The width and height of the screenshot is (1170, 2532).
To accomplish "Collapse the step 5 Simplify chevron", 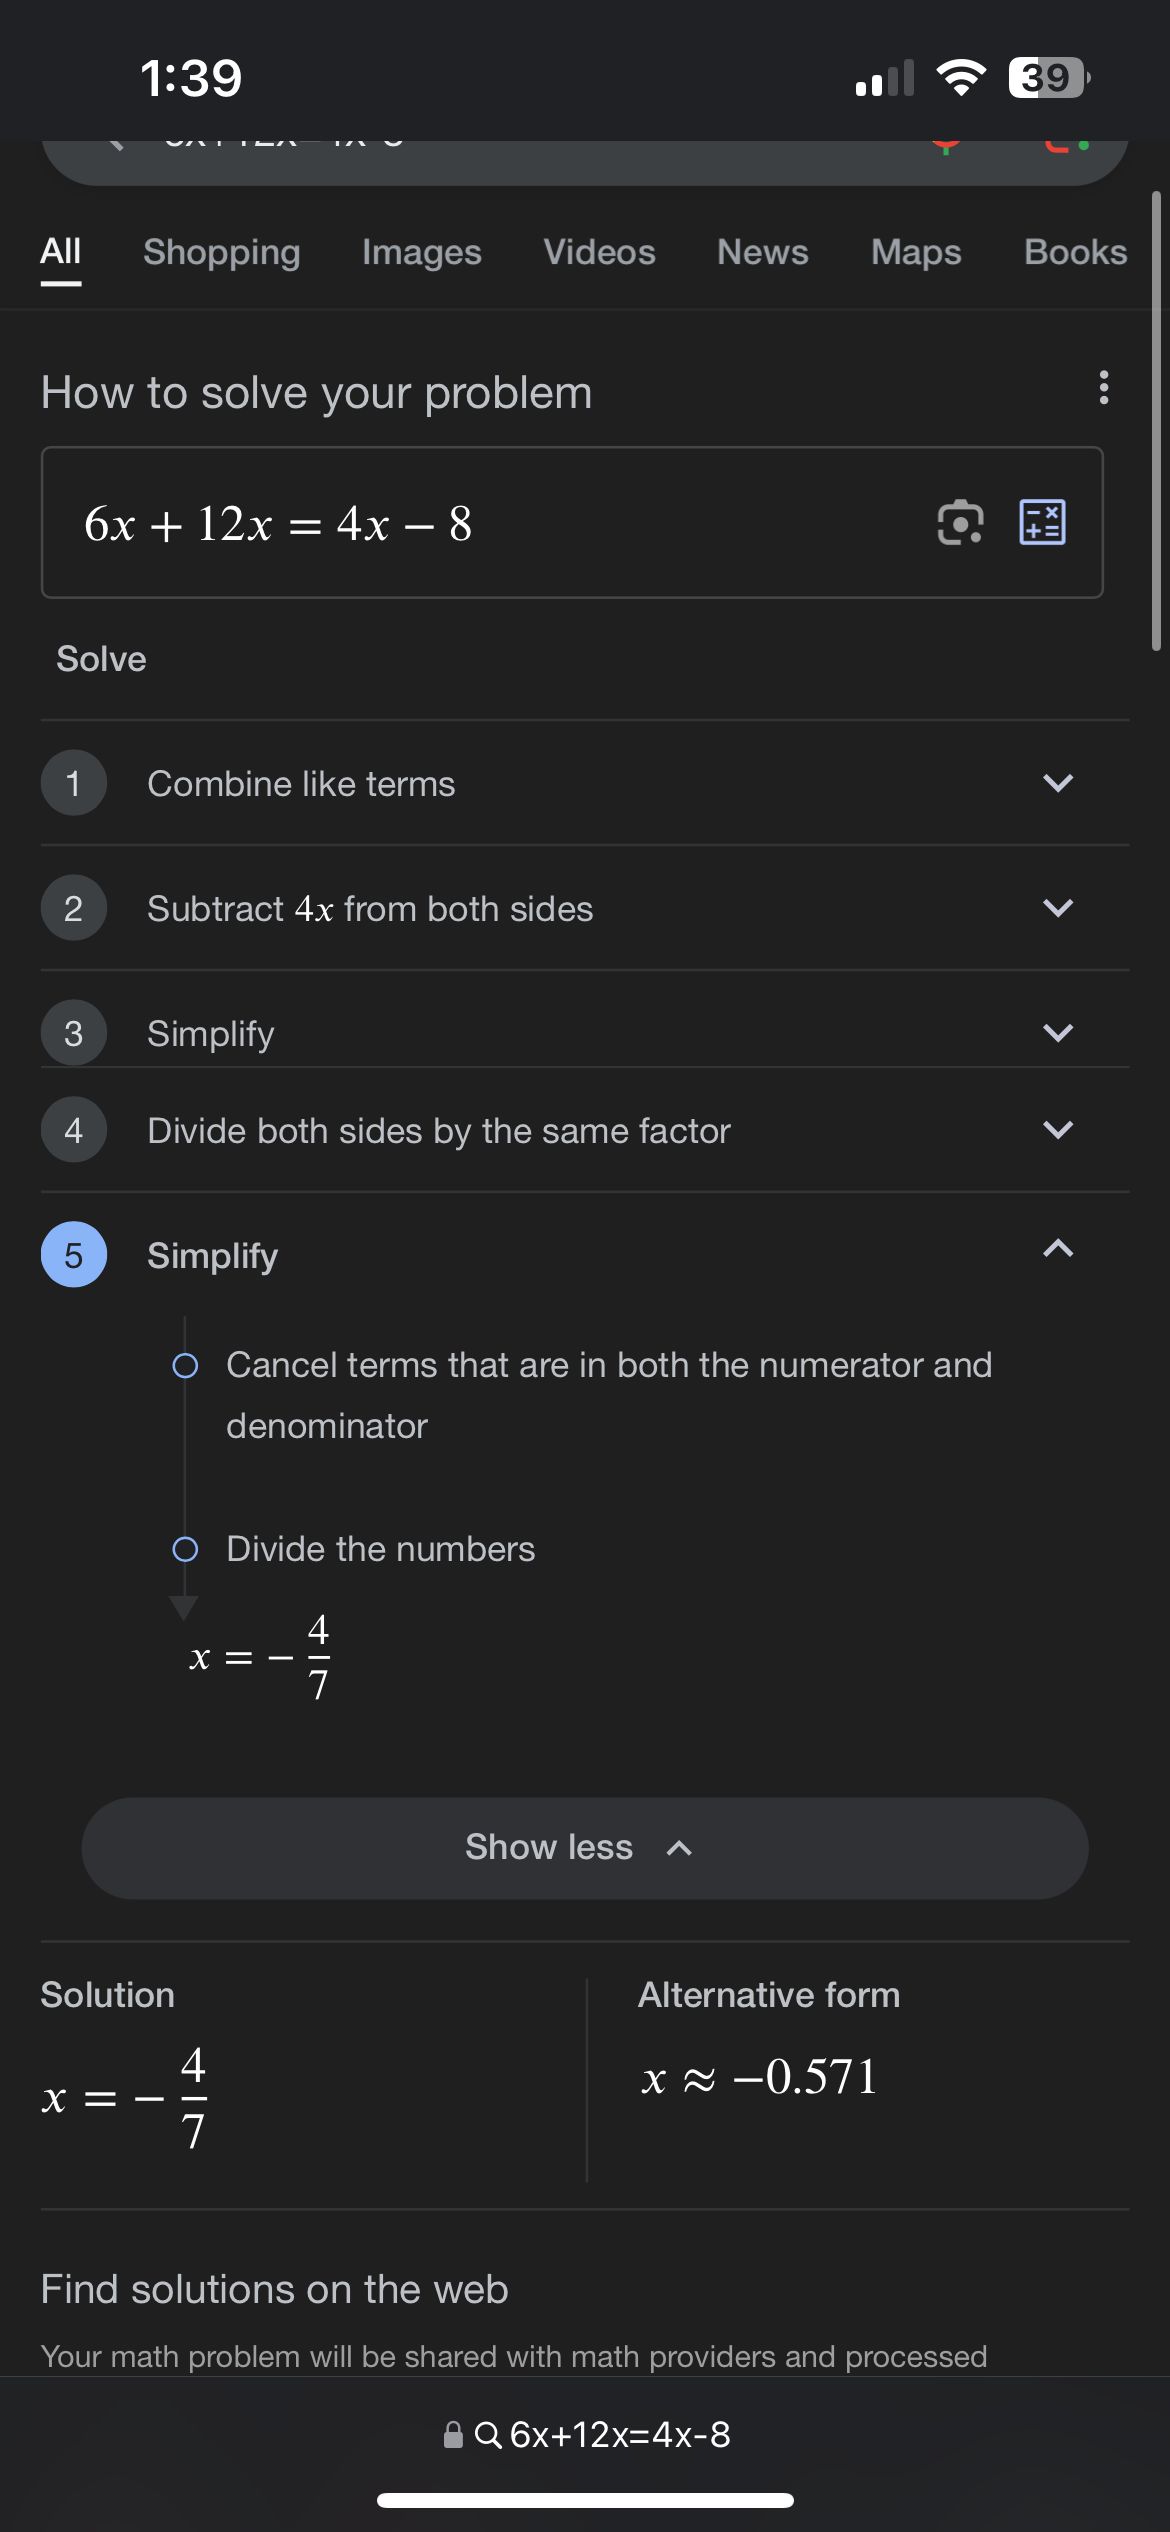I will click(1057, 1249).
